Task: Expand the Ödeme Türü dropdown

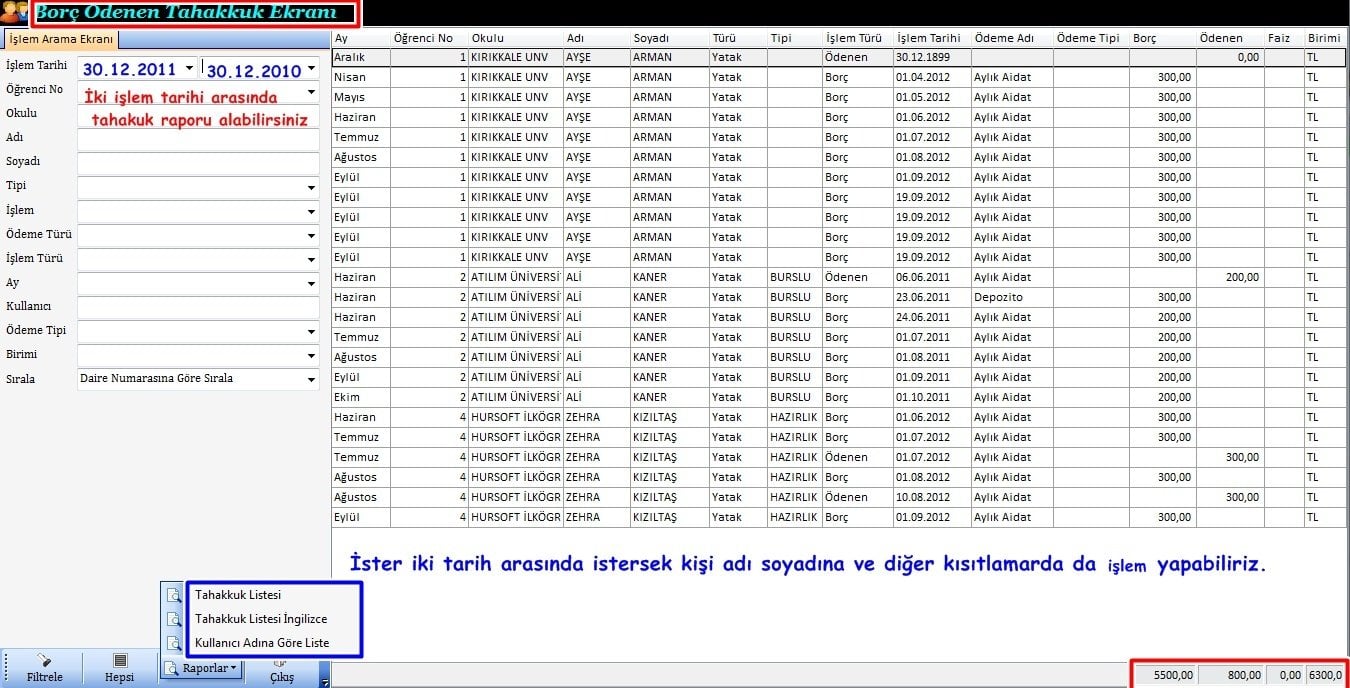Action: 311,236
